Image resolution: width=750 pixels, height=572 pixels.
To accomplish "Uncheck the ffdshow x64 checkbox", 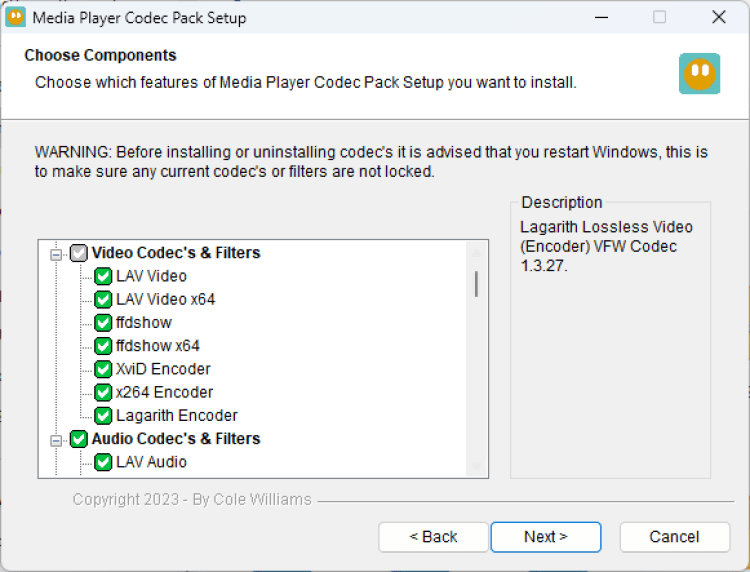I will click(x=103, y=346).
